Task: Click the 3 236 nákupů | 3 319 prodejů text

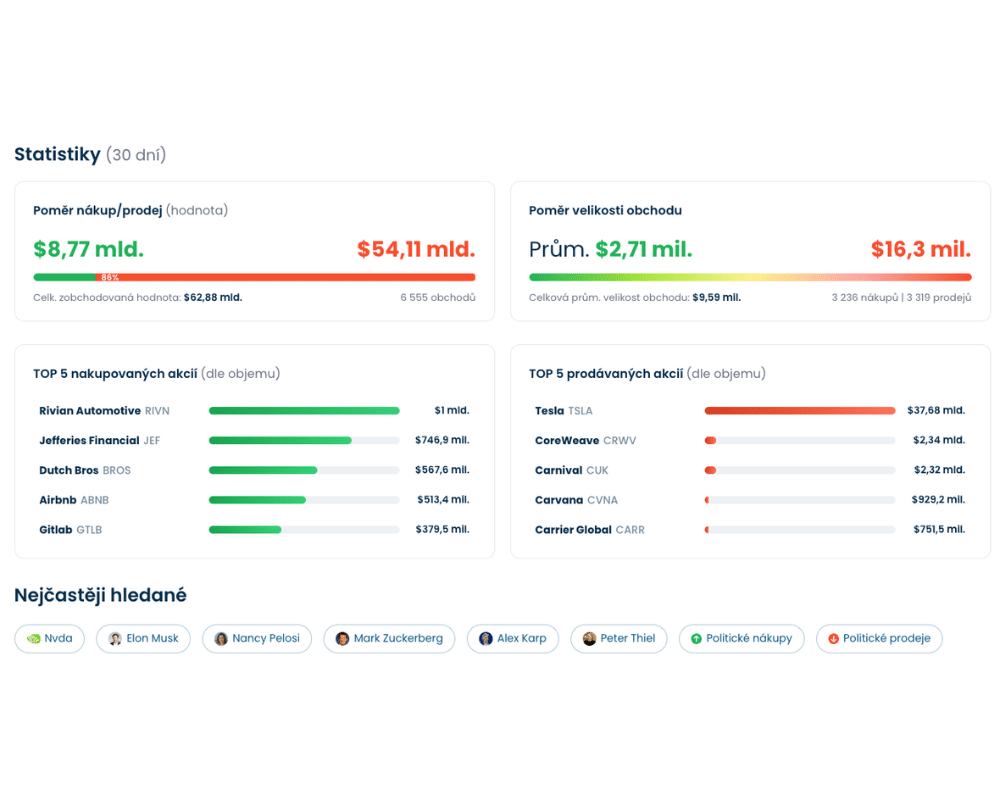Action: (x=901, y=298)
